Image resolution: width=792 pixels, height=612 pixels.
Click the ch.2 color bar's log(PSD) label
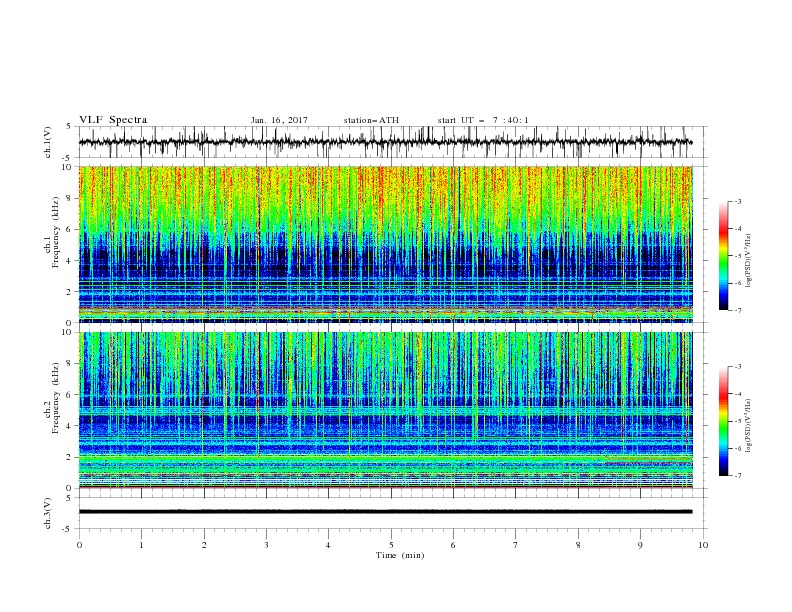coord(749,425)
